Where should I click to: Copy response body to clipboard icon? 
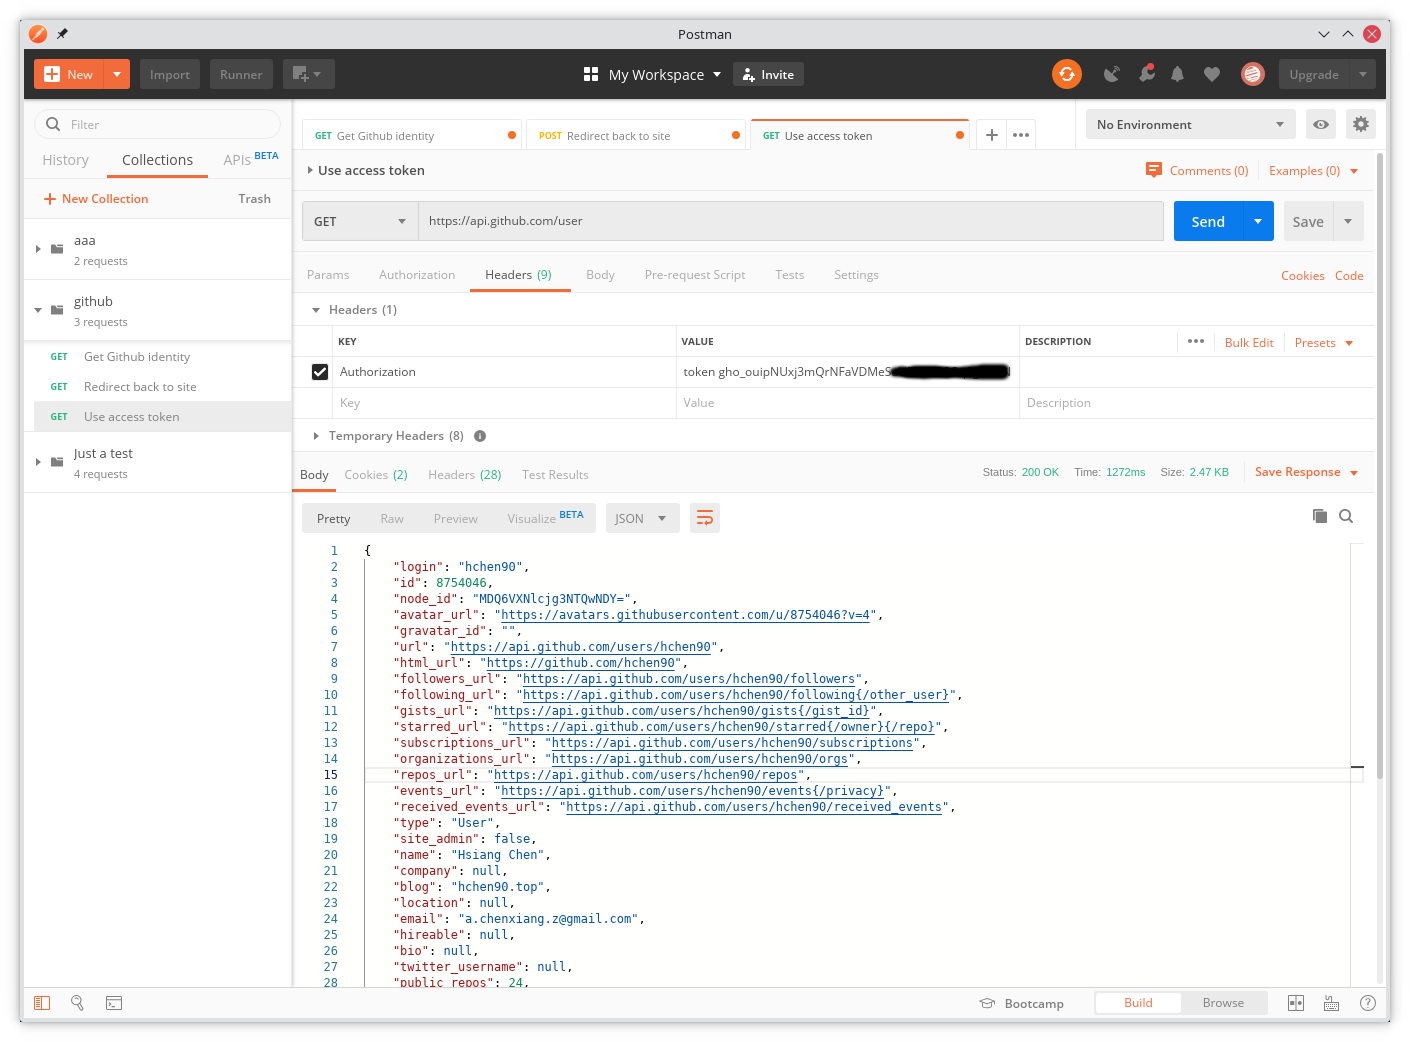1320,516
